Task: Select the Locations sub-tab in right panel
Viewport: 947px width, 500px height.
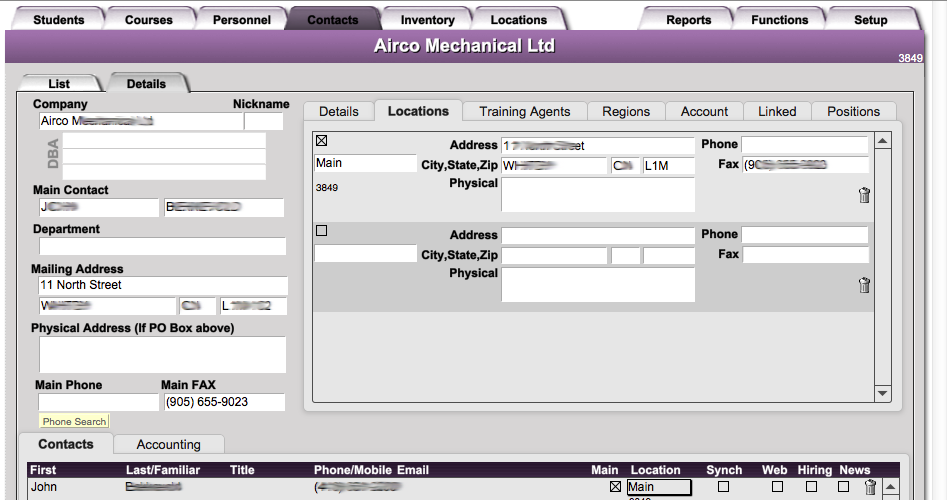Action: tap(419, 111)
